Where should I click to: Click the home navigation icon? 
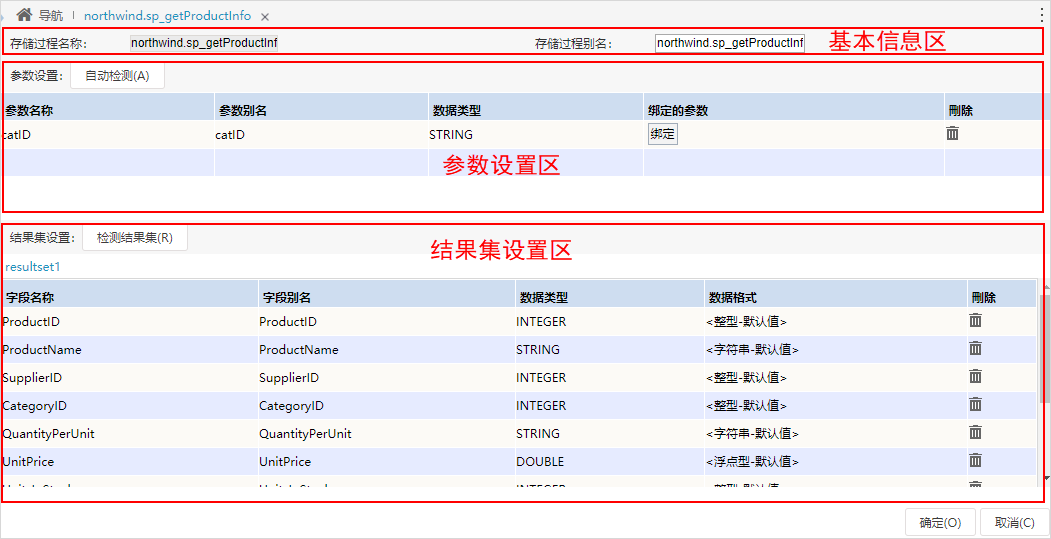24,14
